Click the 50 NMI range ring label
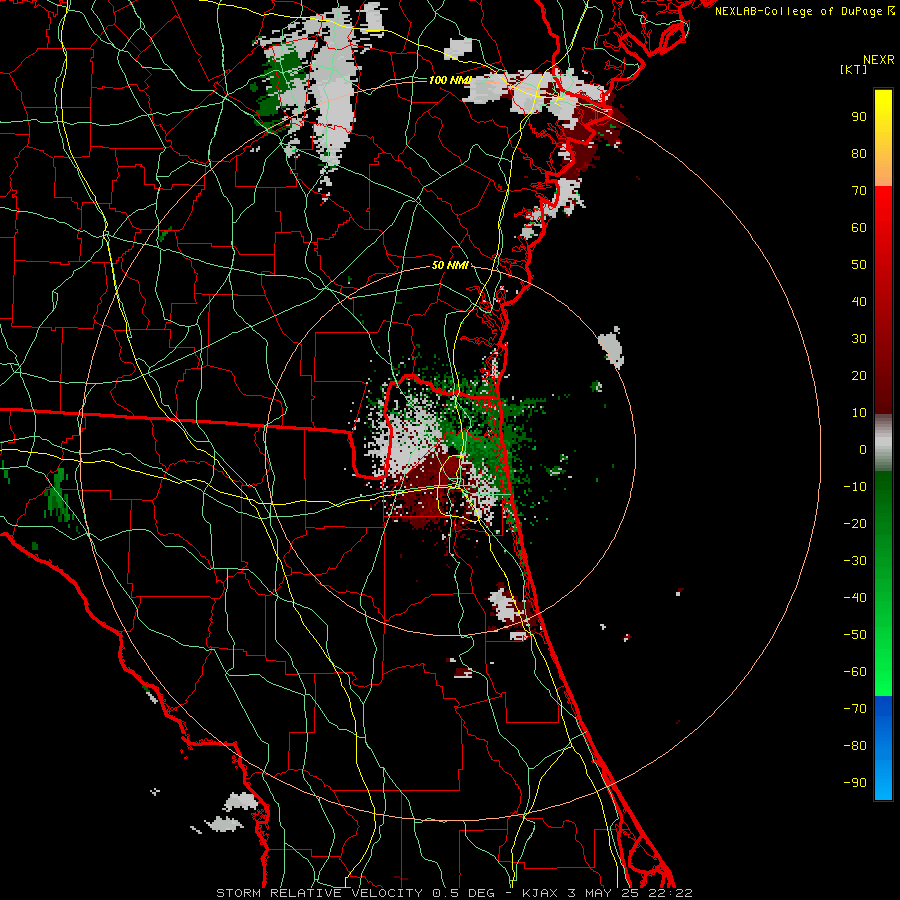 pyautogui.click(x=450, y=265)
